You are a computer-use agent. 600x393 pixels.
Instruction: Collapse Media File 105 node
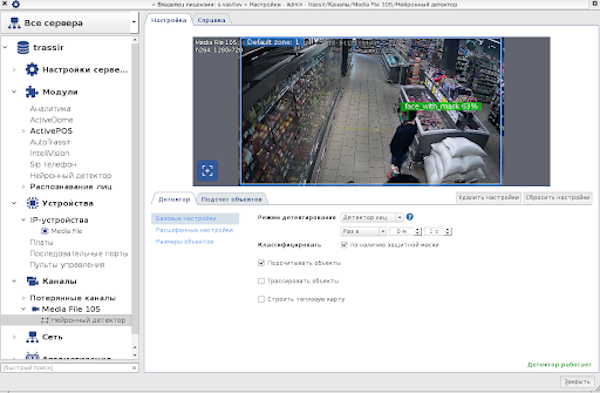[x=23, y=309]
